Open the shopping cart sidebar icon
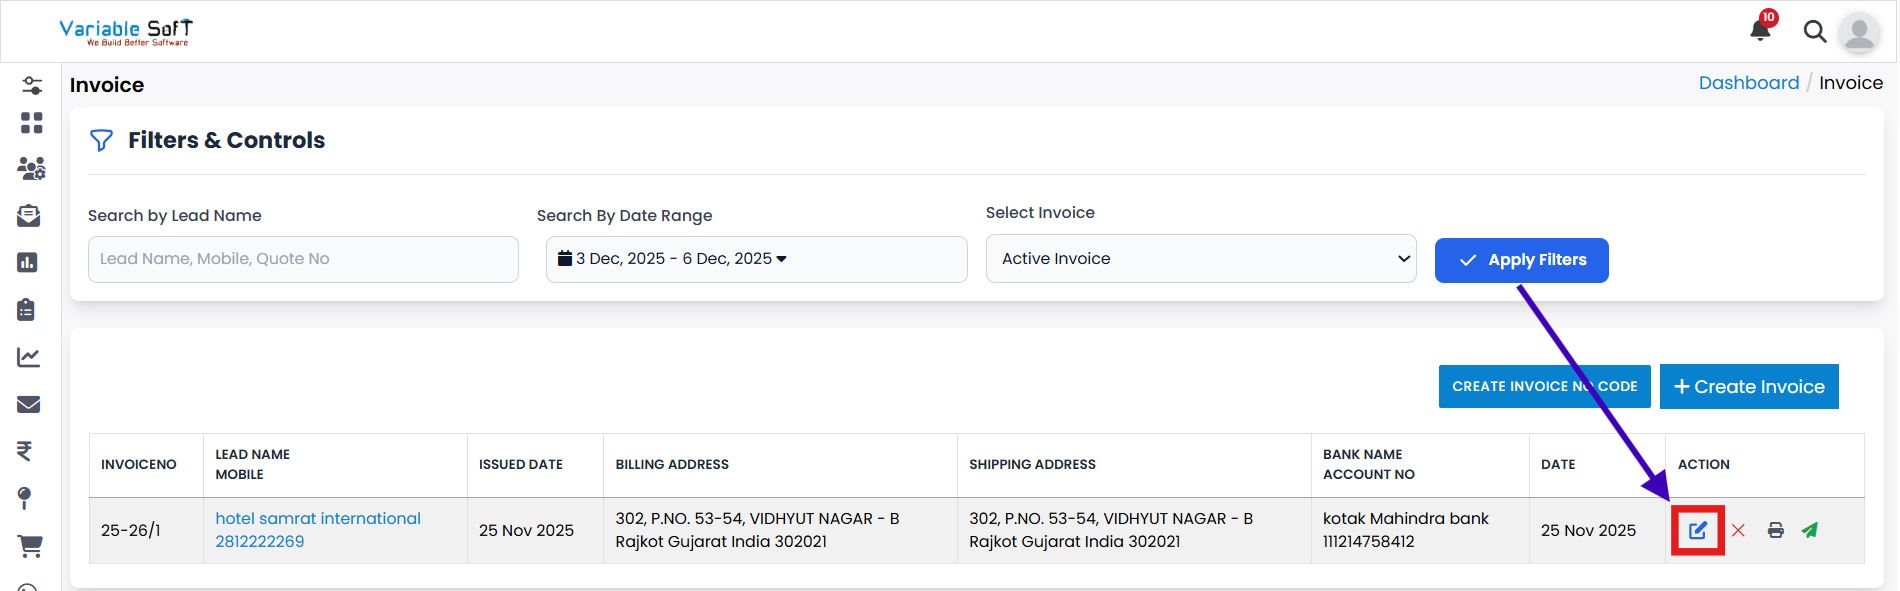The height and width of the screenshot is (591, 1900). pos(30,546)
